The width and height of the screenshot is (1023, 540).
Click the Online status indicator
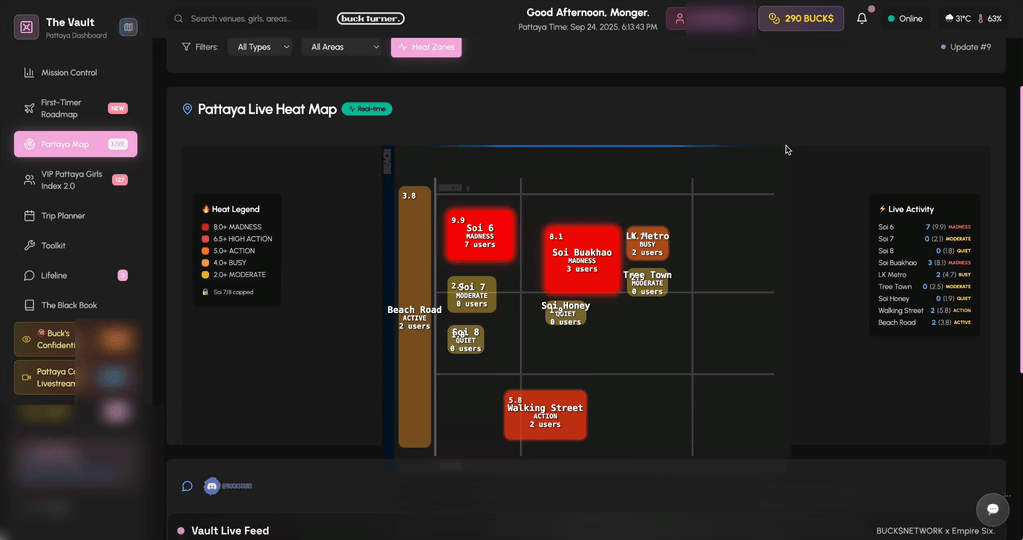905,18
